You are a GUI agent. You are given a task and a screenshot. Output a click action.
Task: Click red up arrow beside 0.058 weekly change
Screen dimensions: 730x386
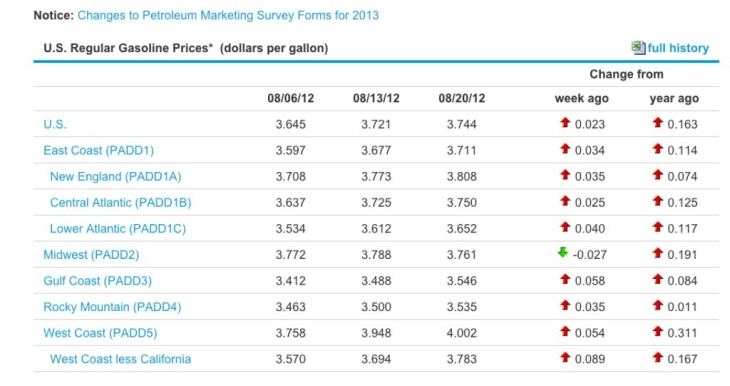point(565,279)
